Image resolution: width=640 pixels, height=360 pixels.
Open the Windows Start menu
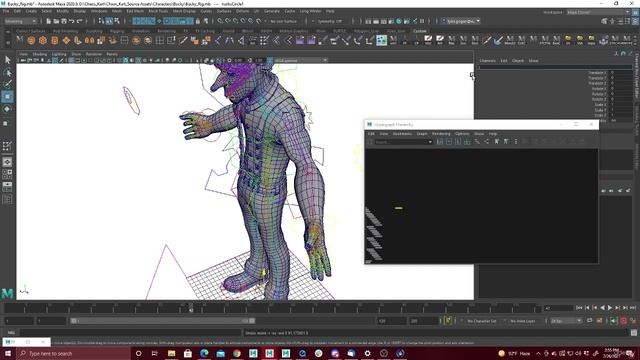coord(8,353)
